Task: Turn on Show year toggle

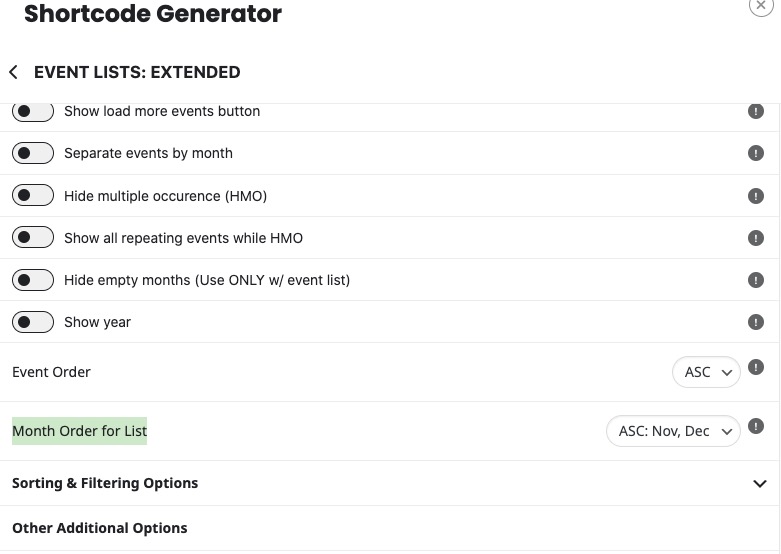Action: click(x=33, y=322)
